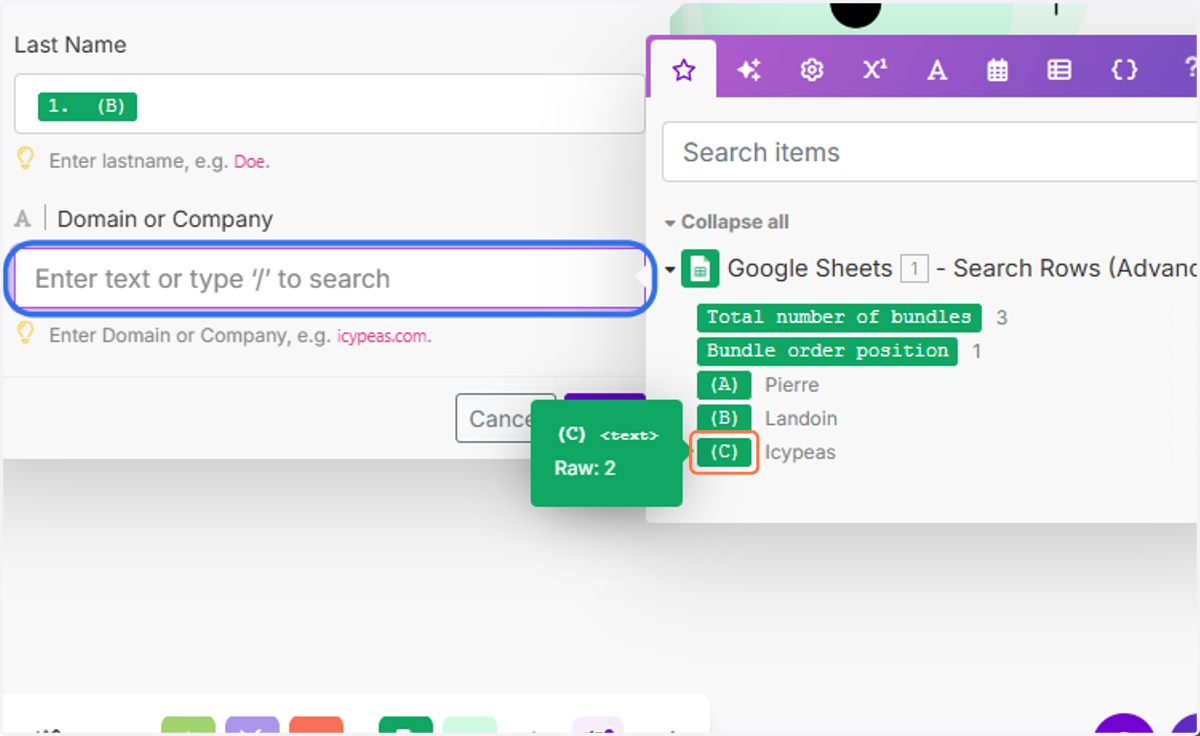The width and height of the screenshot is (1200, 736).
Task: Click the Last Name input field
Action: click(330, 104)
